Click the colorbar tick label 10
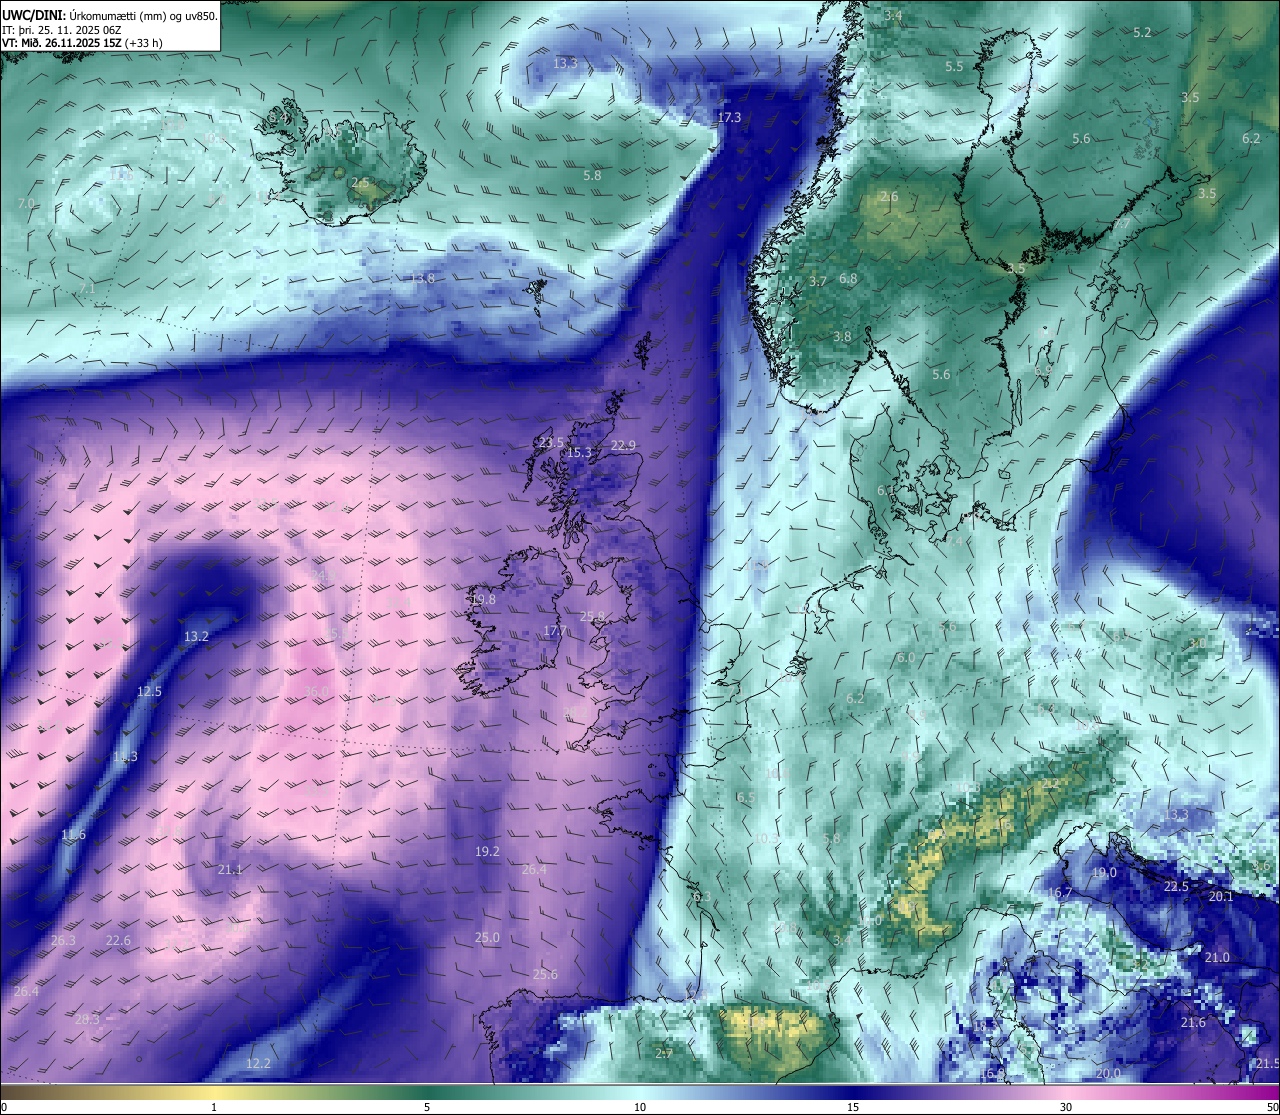This screenshot has width=1280, height=1115. point(640,1107)
